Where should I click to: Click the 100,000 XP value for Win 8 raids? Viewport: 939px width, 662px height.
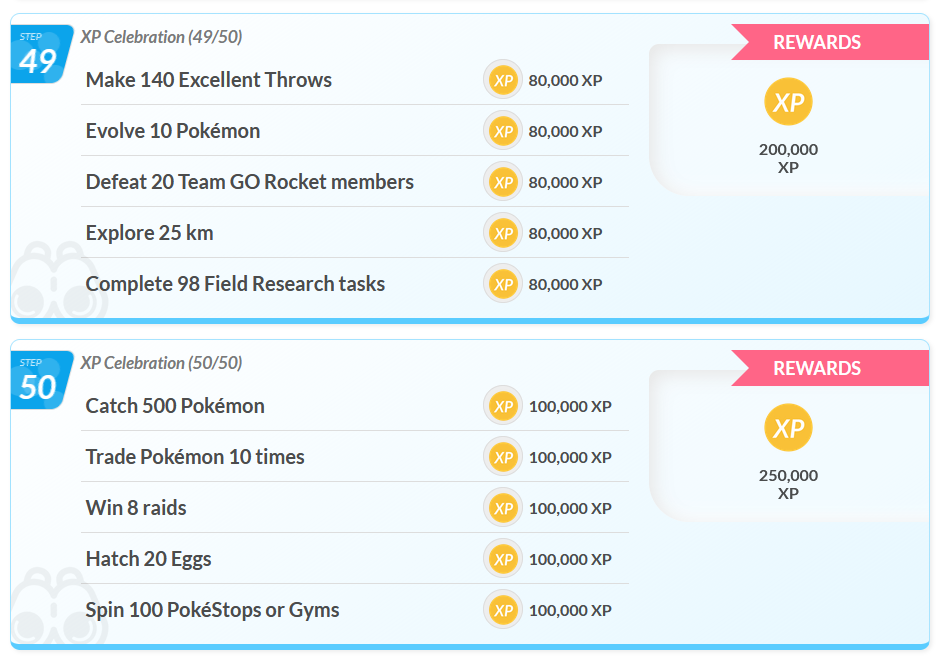click(570, 508)
